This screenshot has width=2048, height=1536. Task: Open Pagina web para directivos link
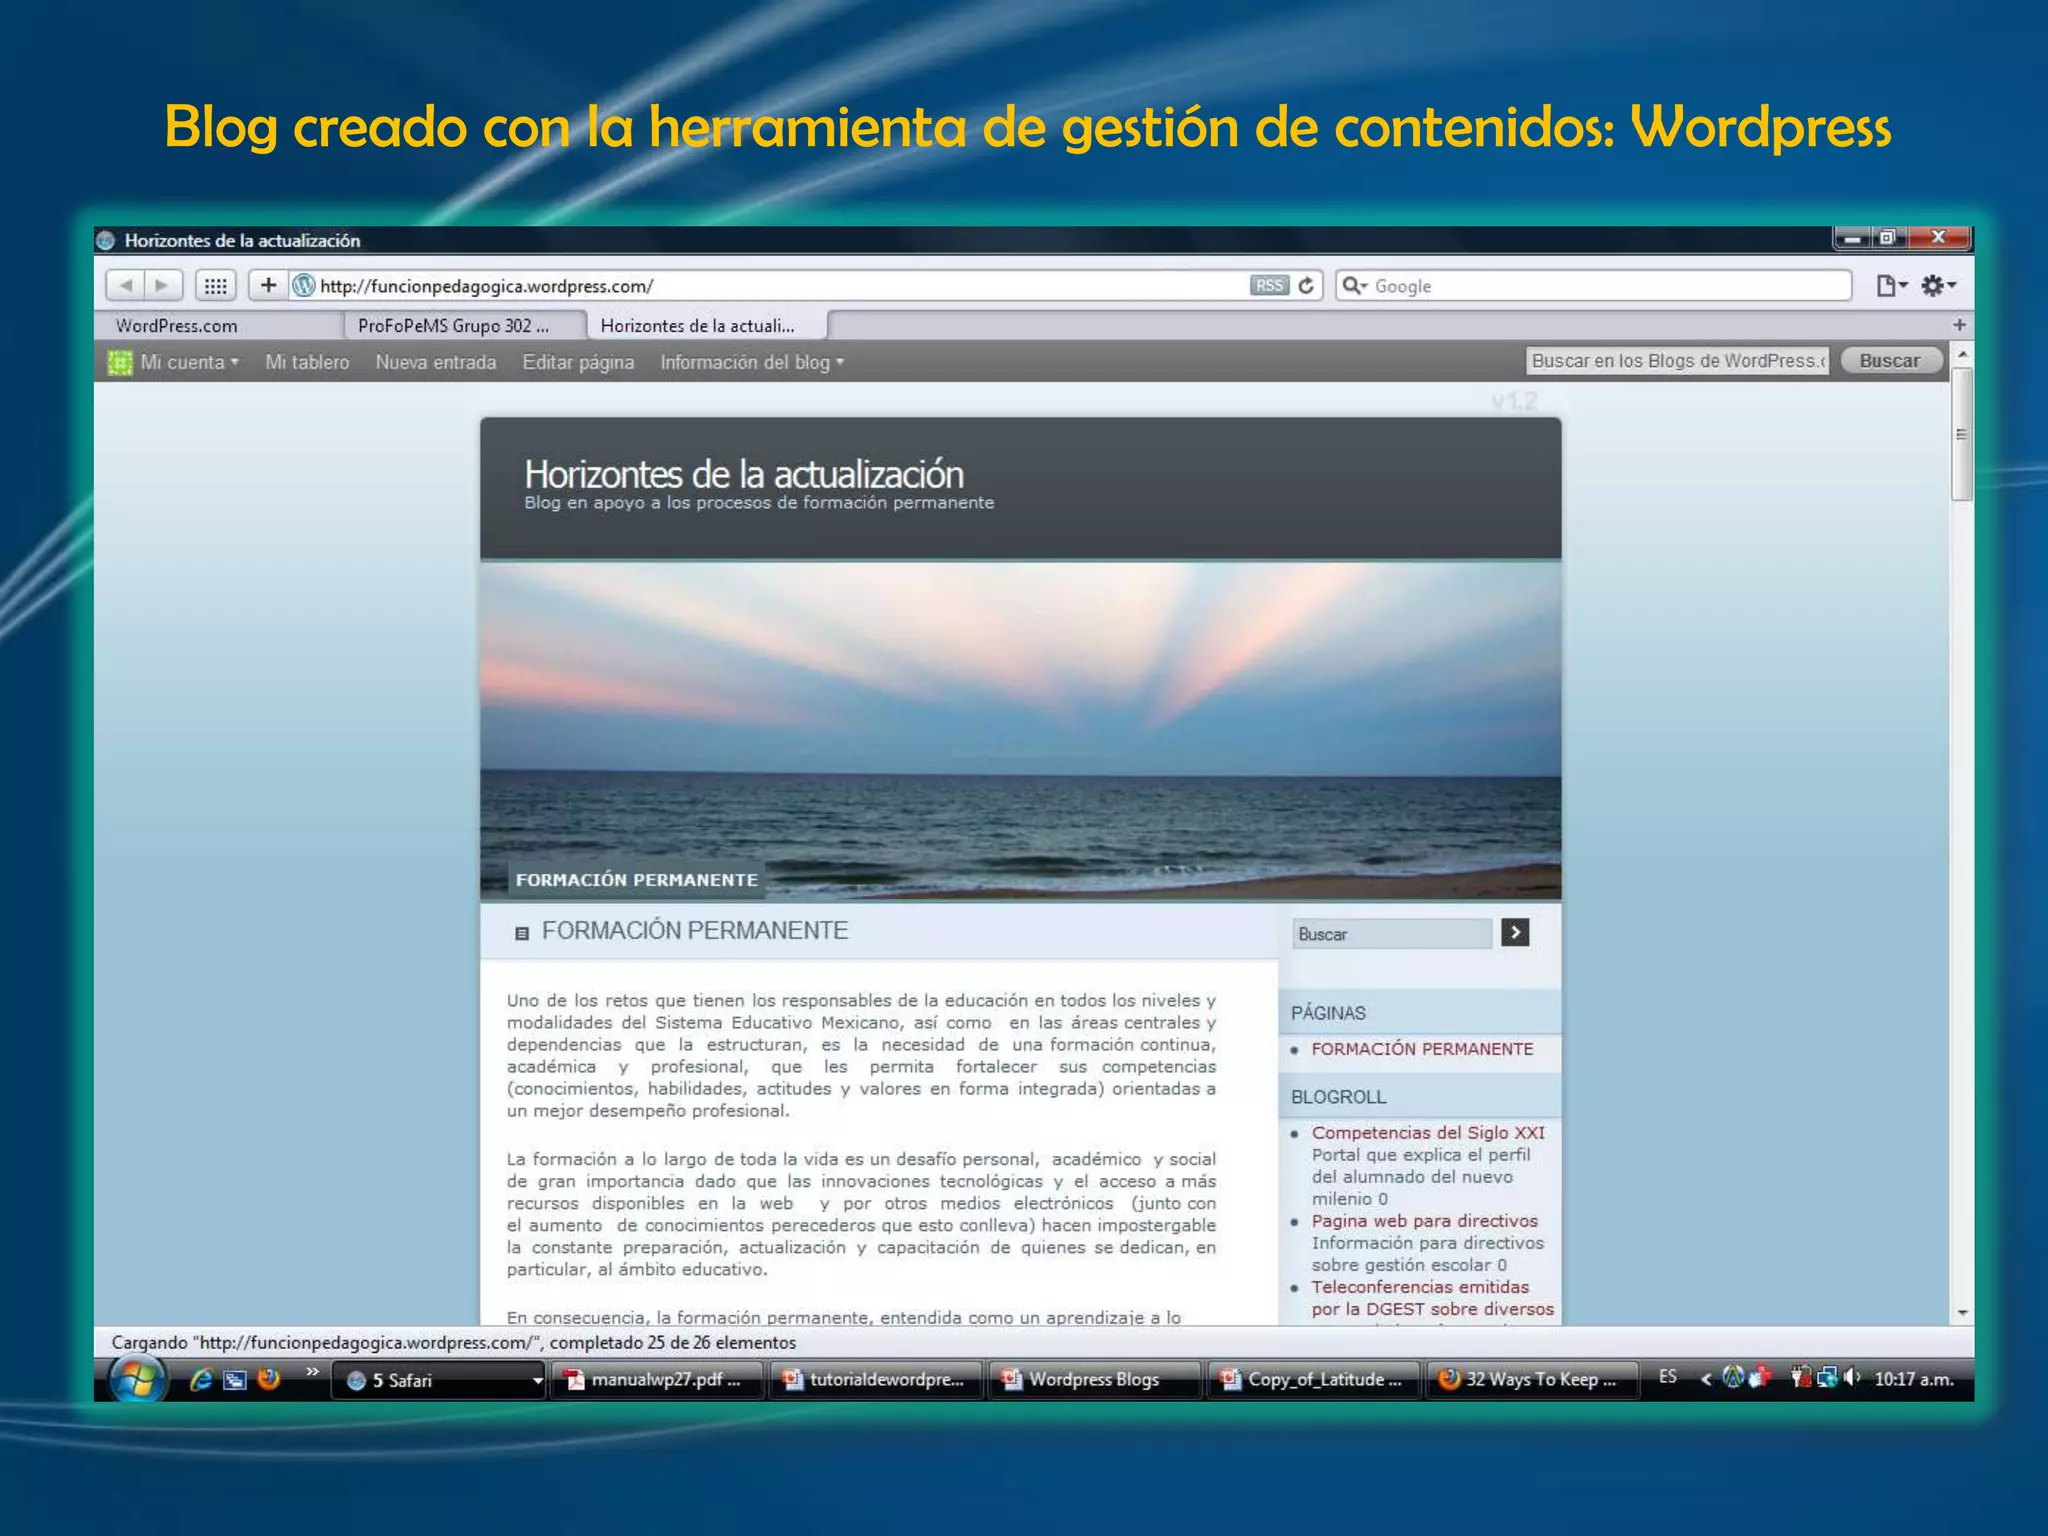pos(1425,1221)
